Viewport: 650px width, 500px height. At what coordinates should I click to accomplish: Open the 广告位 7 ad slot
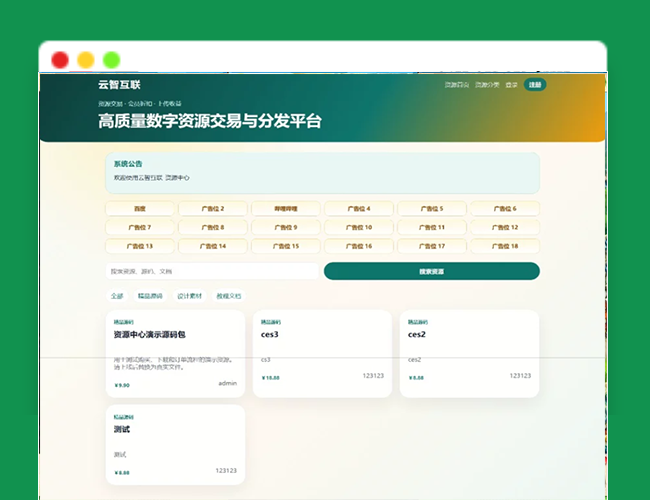pyautogui.click(x=140, y=227)
